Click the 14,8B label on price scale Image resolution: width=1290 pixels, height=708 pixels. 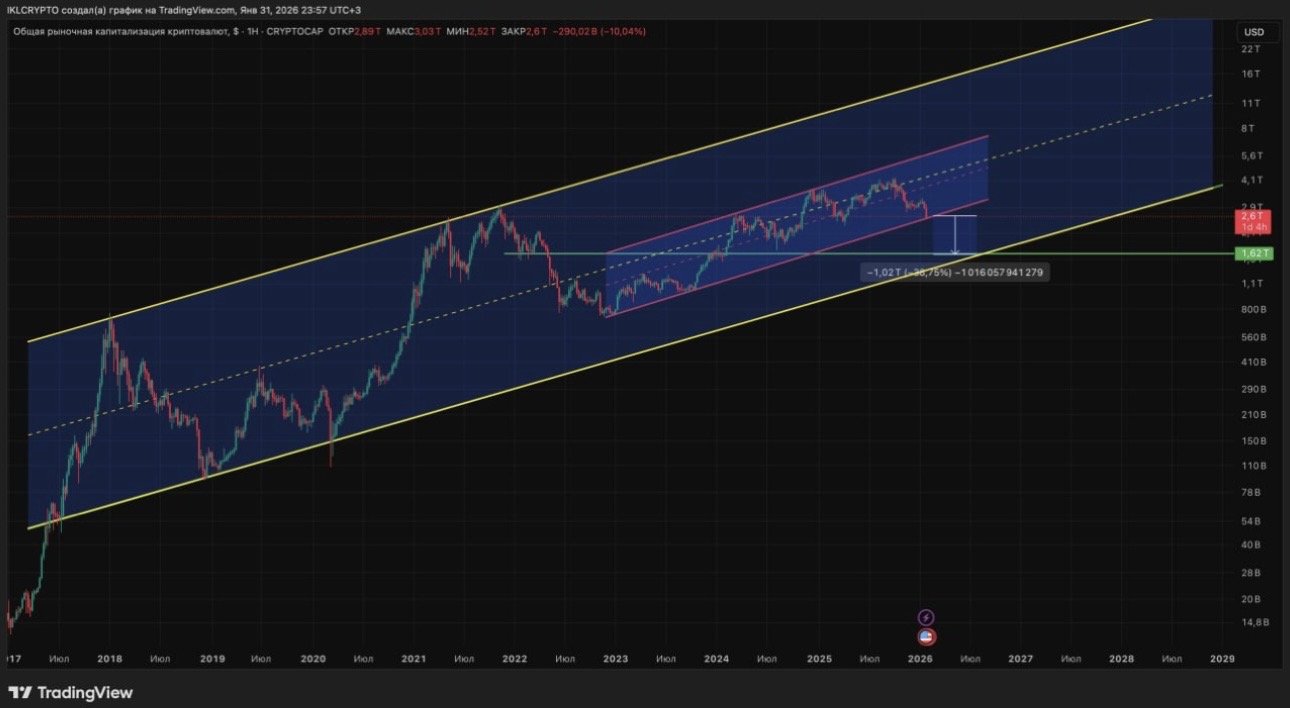tap(1254, 622)
